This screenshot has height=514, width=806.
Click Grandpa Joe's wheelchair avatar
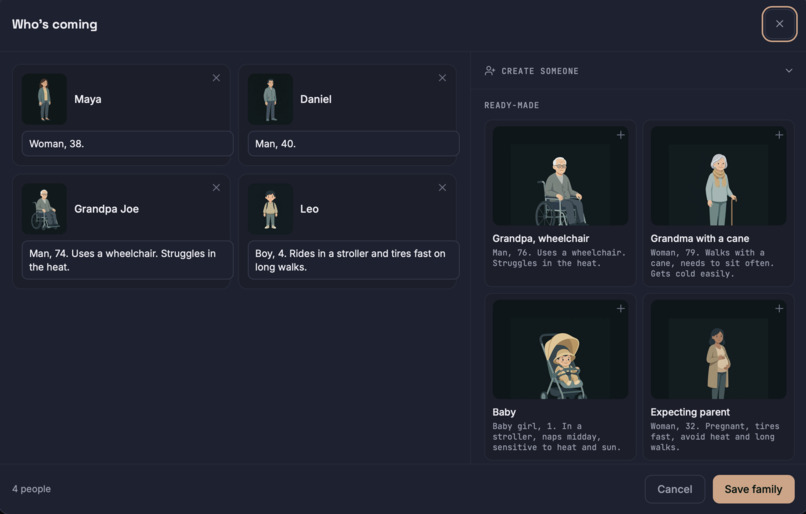pos(44,209)
